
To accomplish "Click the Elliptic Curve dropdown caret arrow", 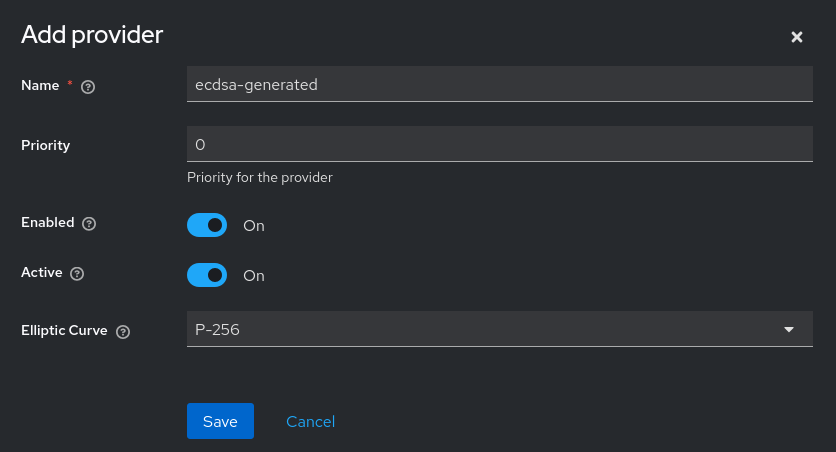I will click(789, 329).
